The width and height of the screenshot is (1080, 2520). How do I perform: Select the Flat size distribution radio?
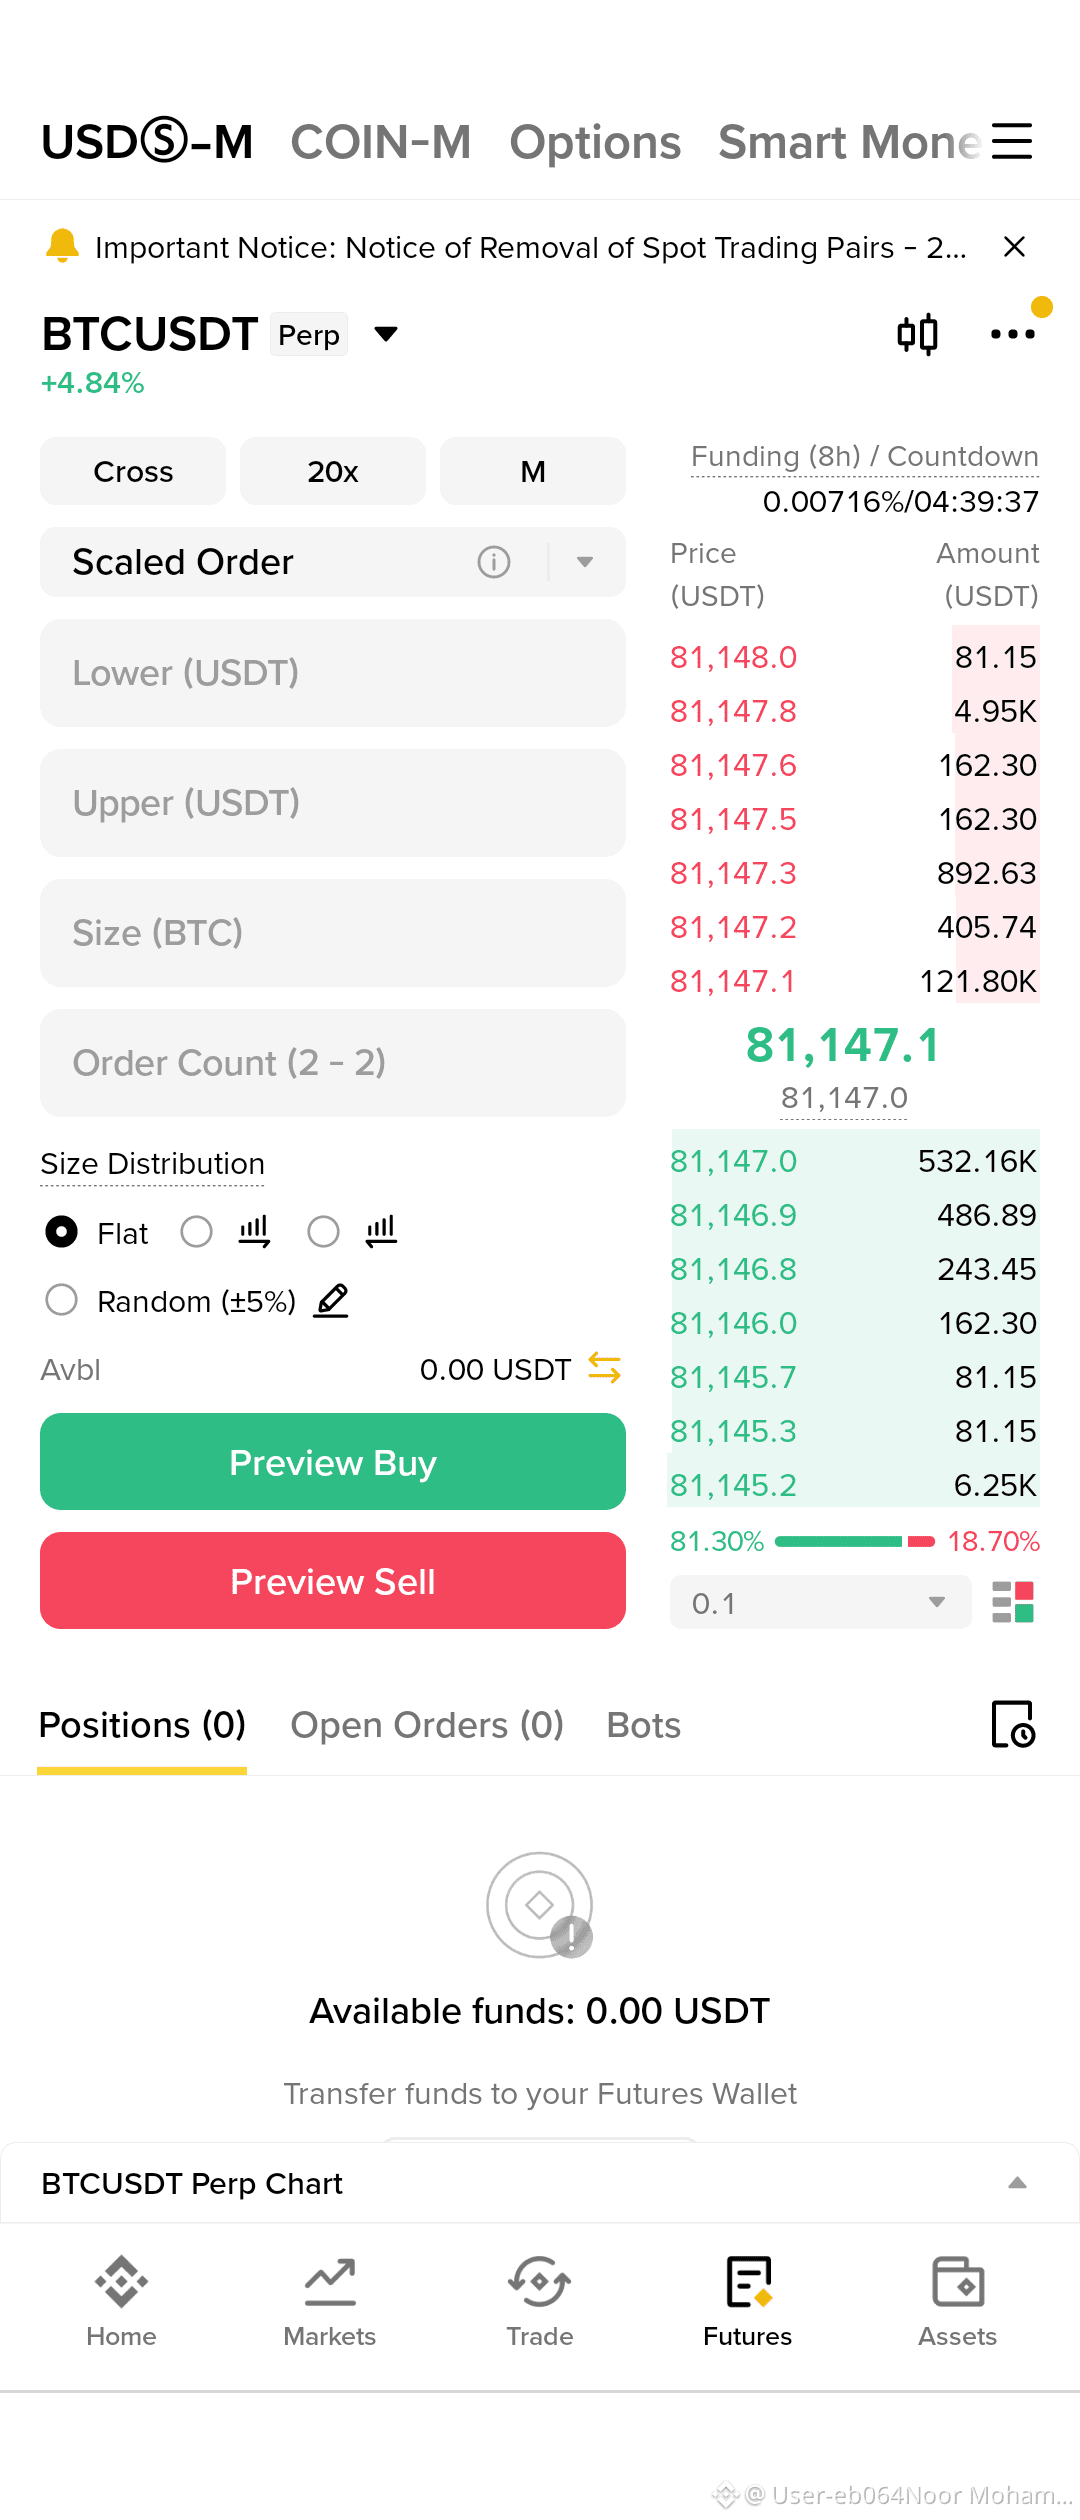[62, 1232]
